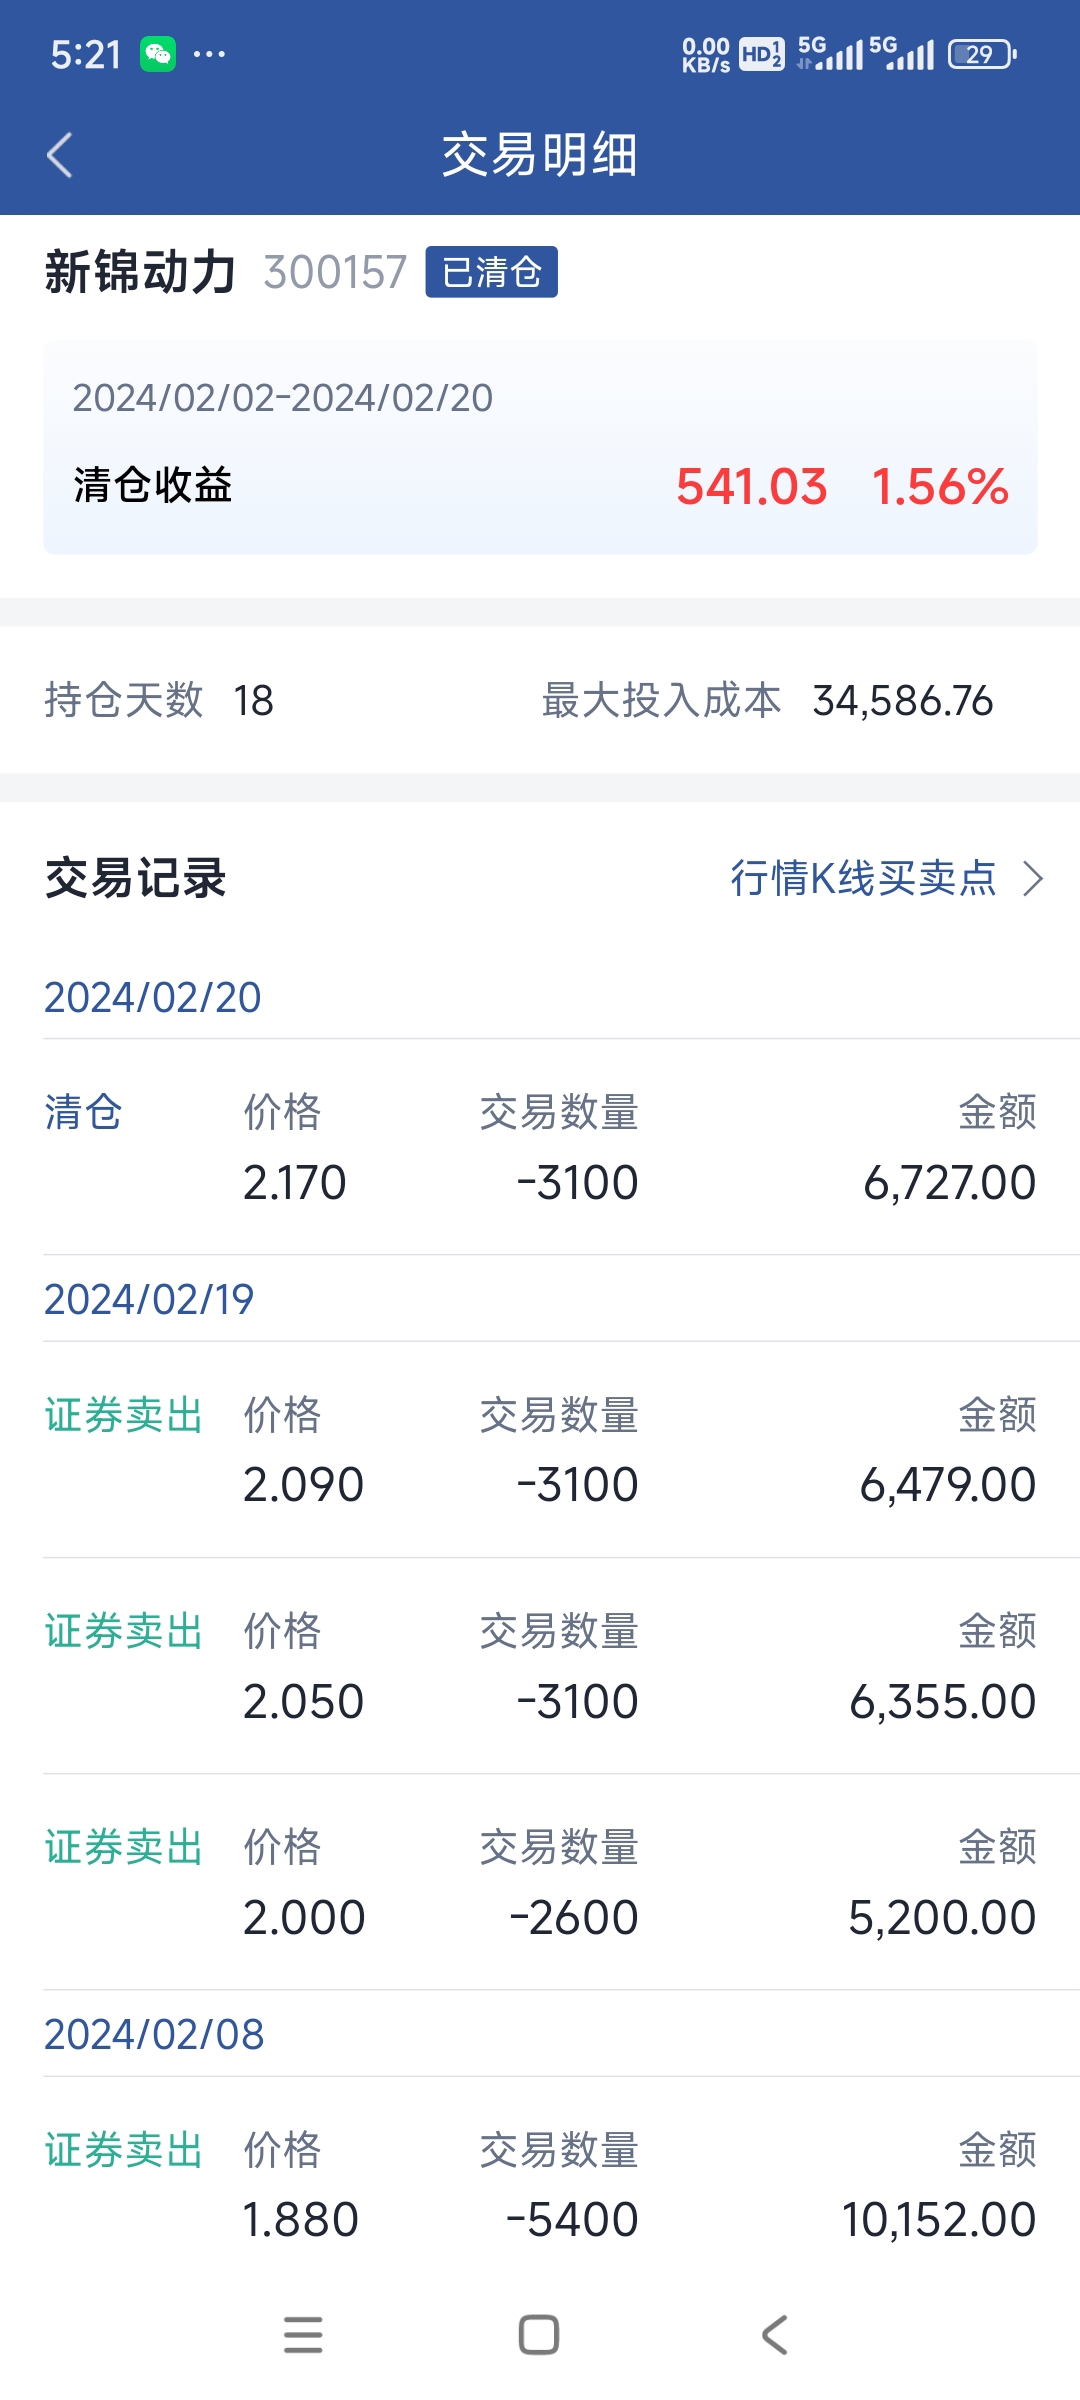Open the 证券卖出 record priced 2.000
The width and height of the screenshot is (1080, 2400).
(540, 1882)
